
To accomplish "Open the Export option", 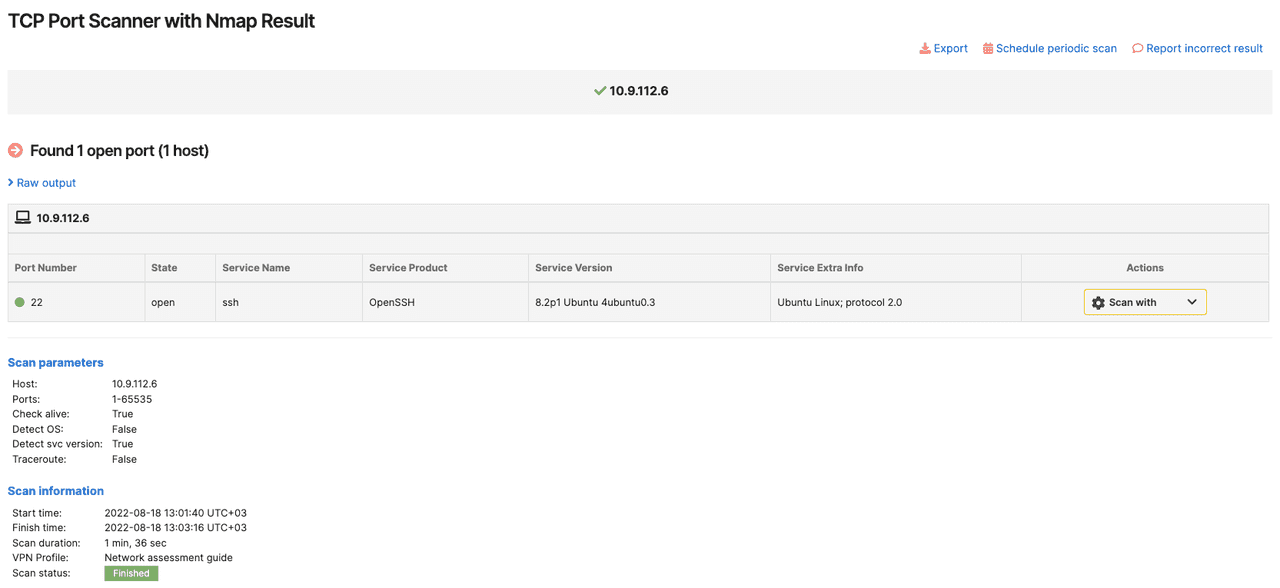I will point(949,48).
